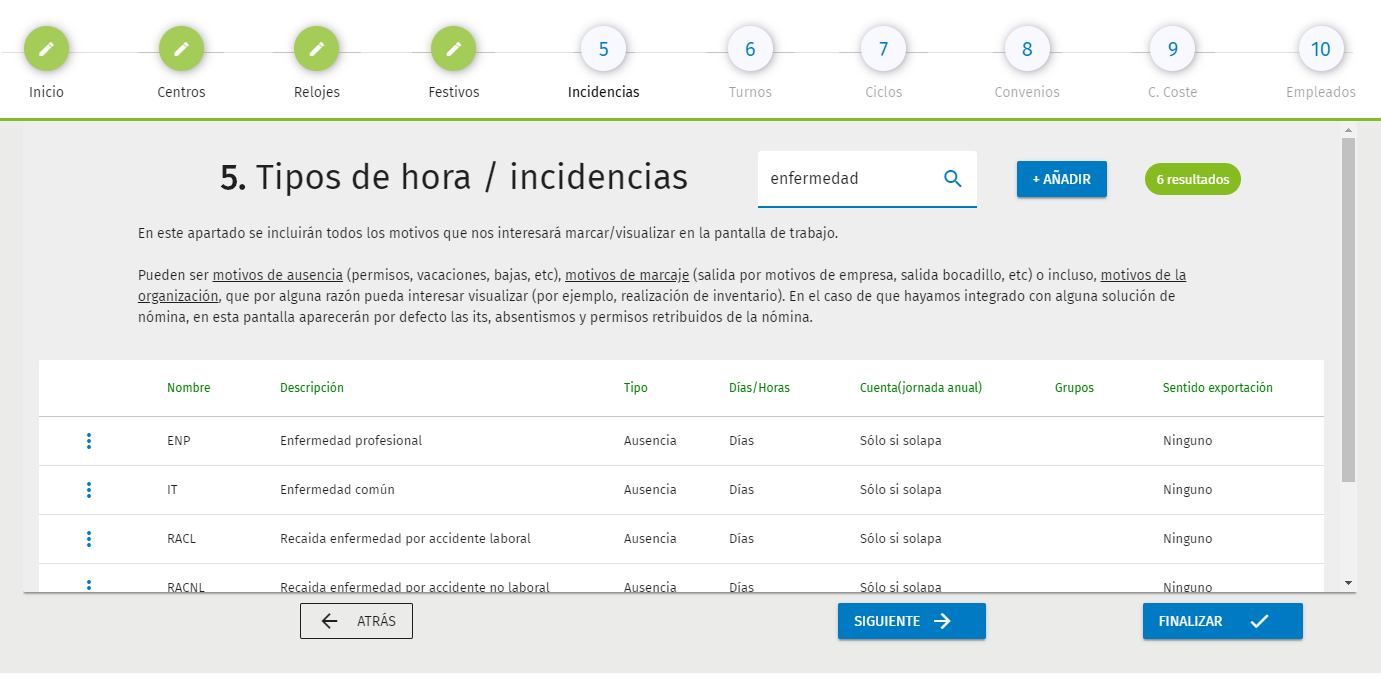
Task: Select step 5 circle for Incidencias
Action: (603, 49)
